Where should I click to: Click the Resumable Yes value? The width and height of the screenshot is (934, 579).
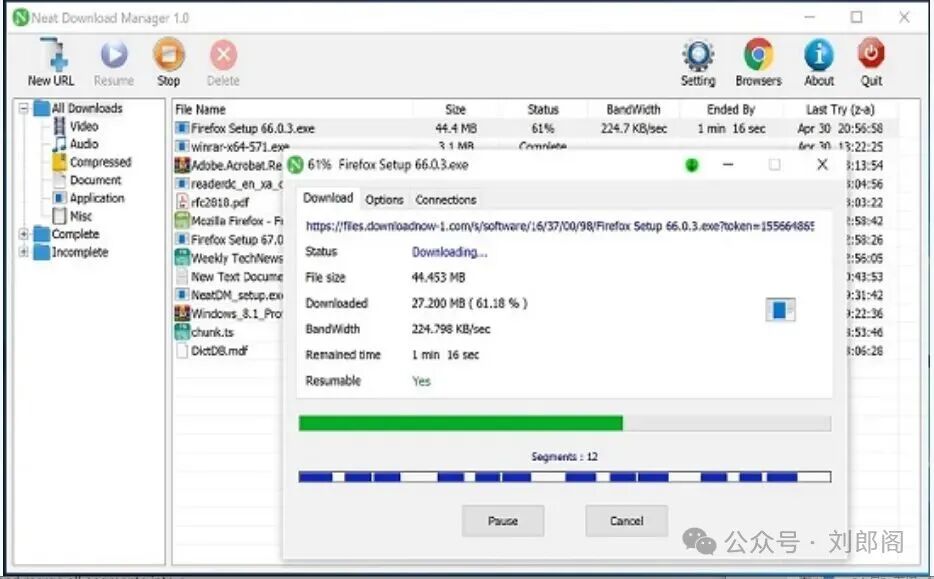click(x=421, y=381)
